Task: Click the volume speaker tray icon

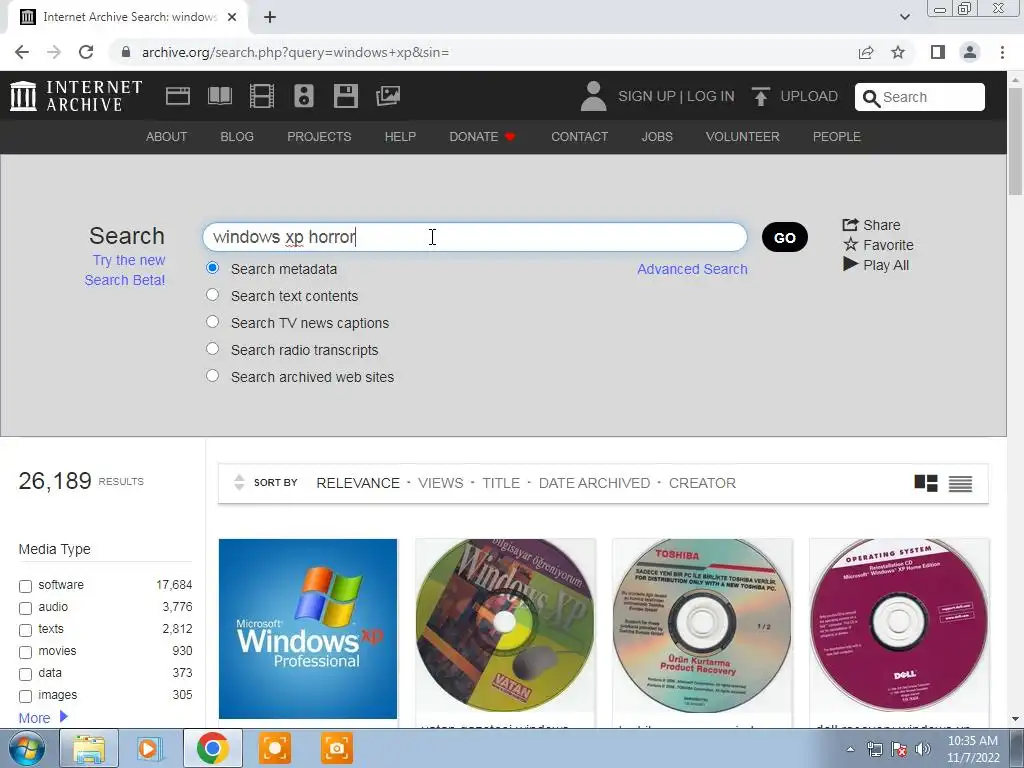Action: (923, 749)
